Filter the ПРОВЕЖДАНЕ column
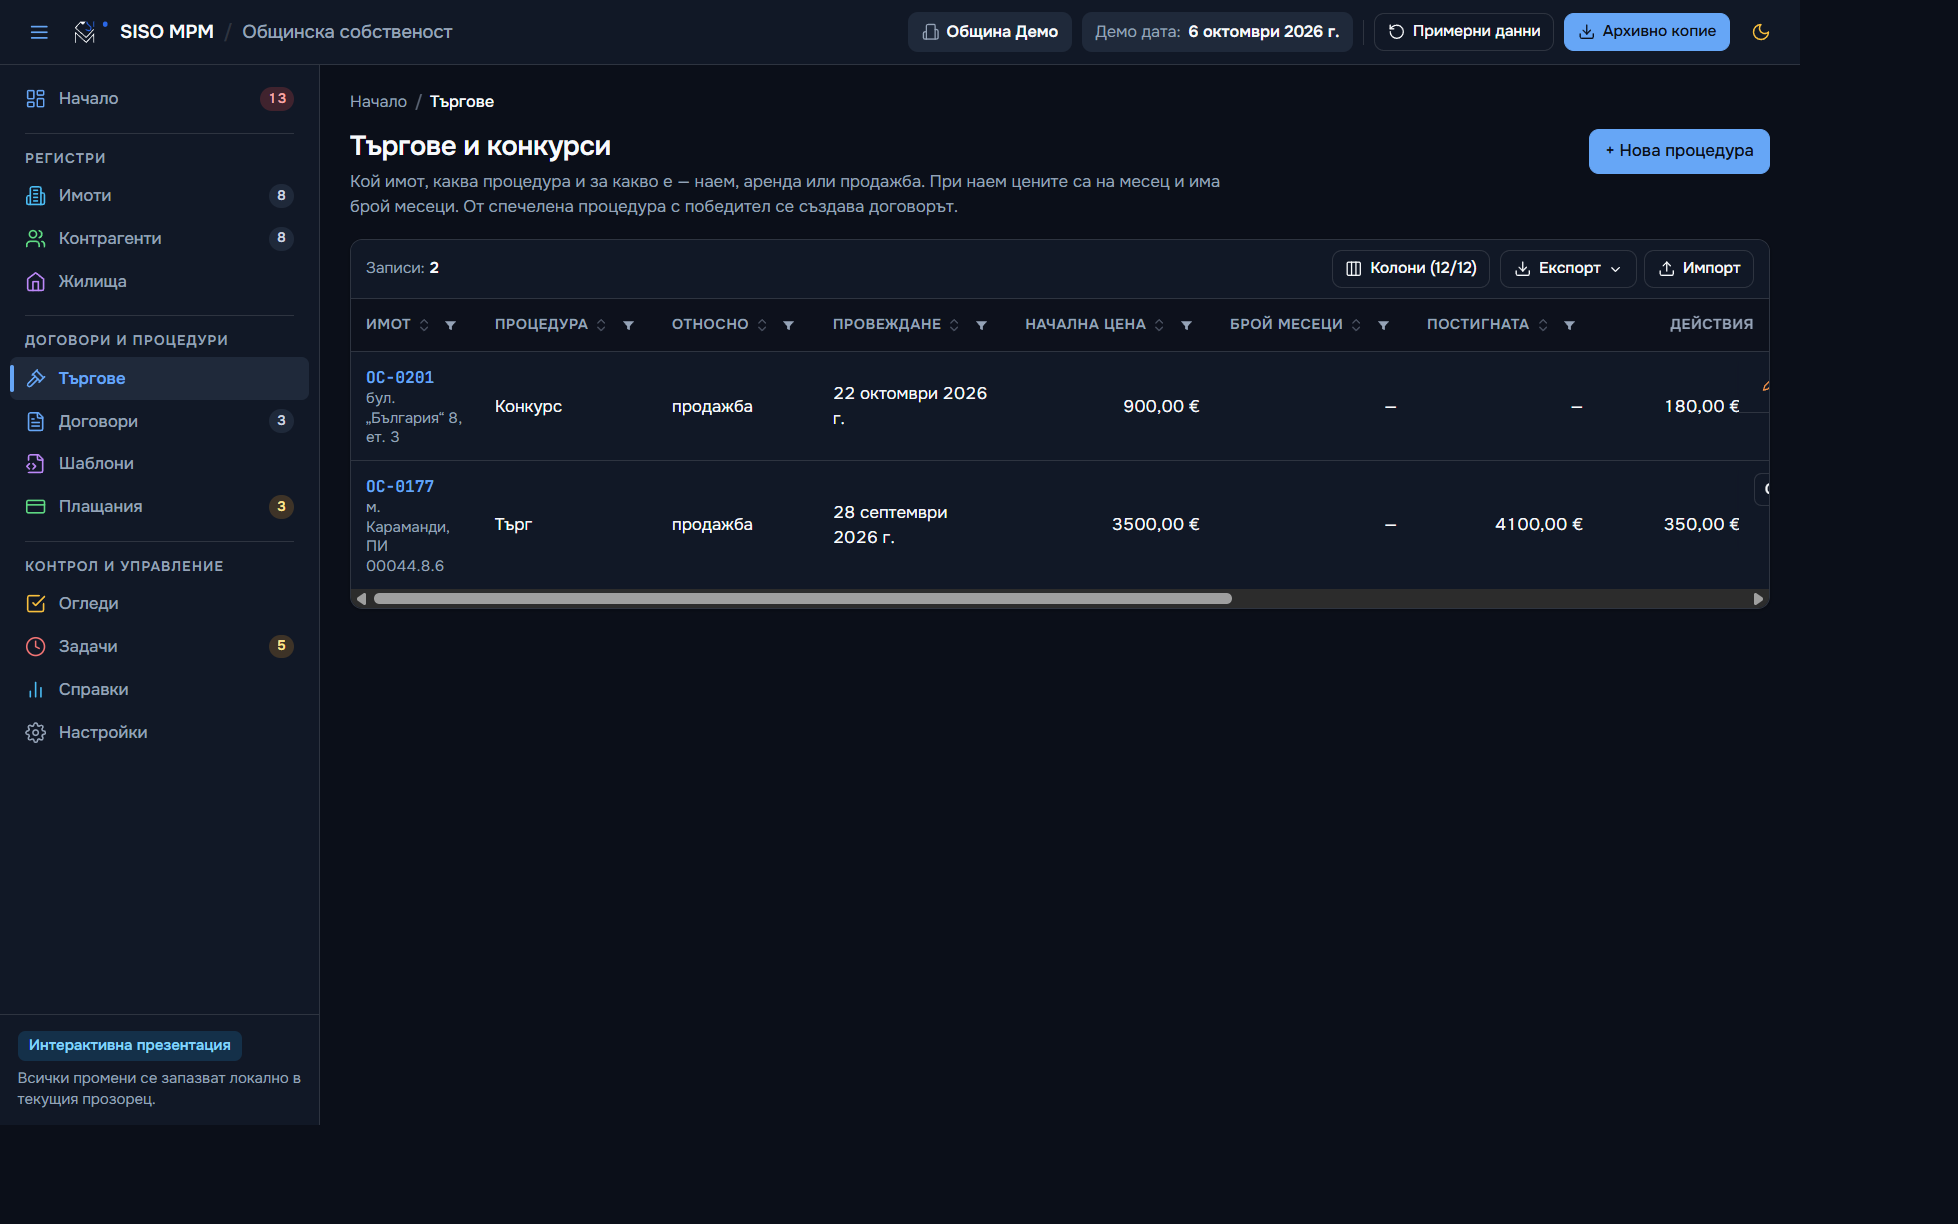This screenshot has width=1958, height=1224. (981, 325)
